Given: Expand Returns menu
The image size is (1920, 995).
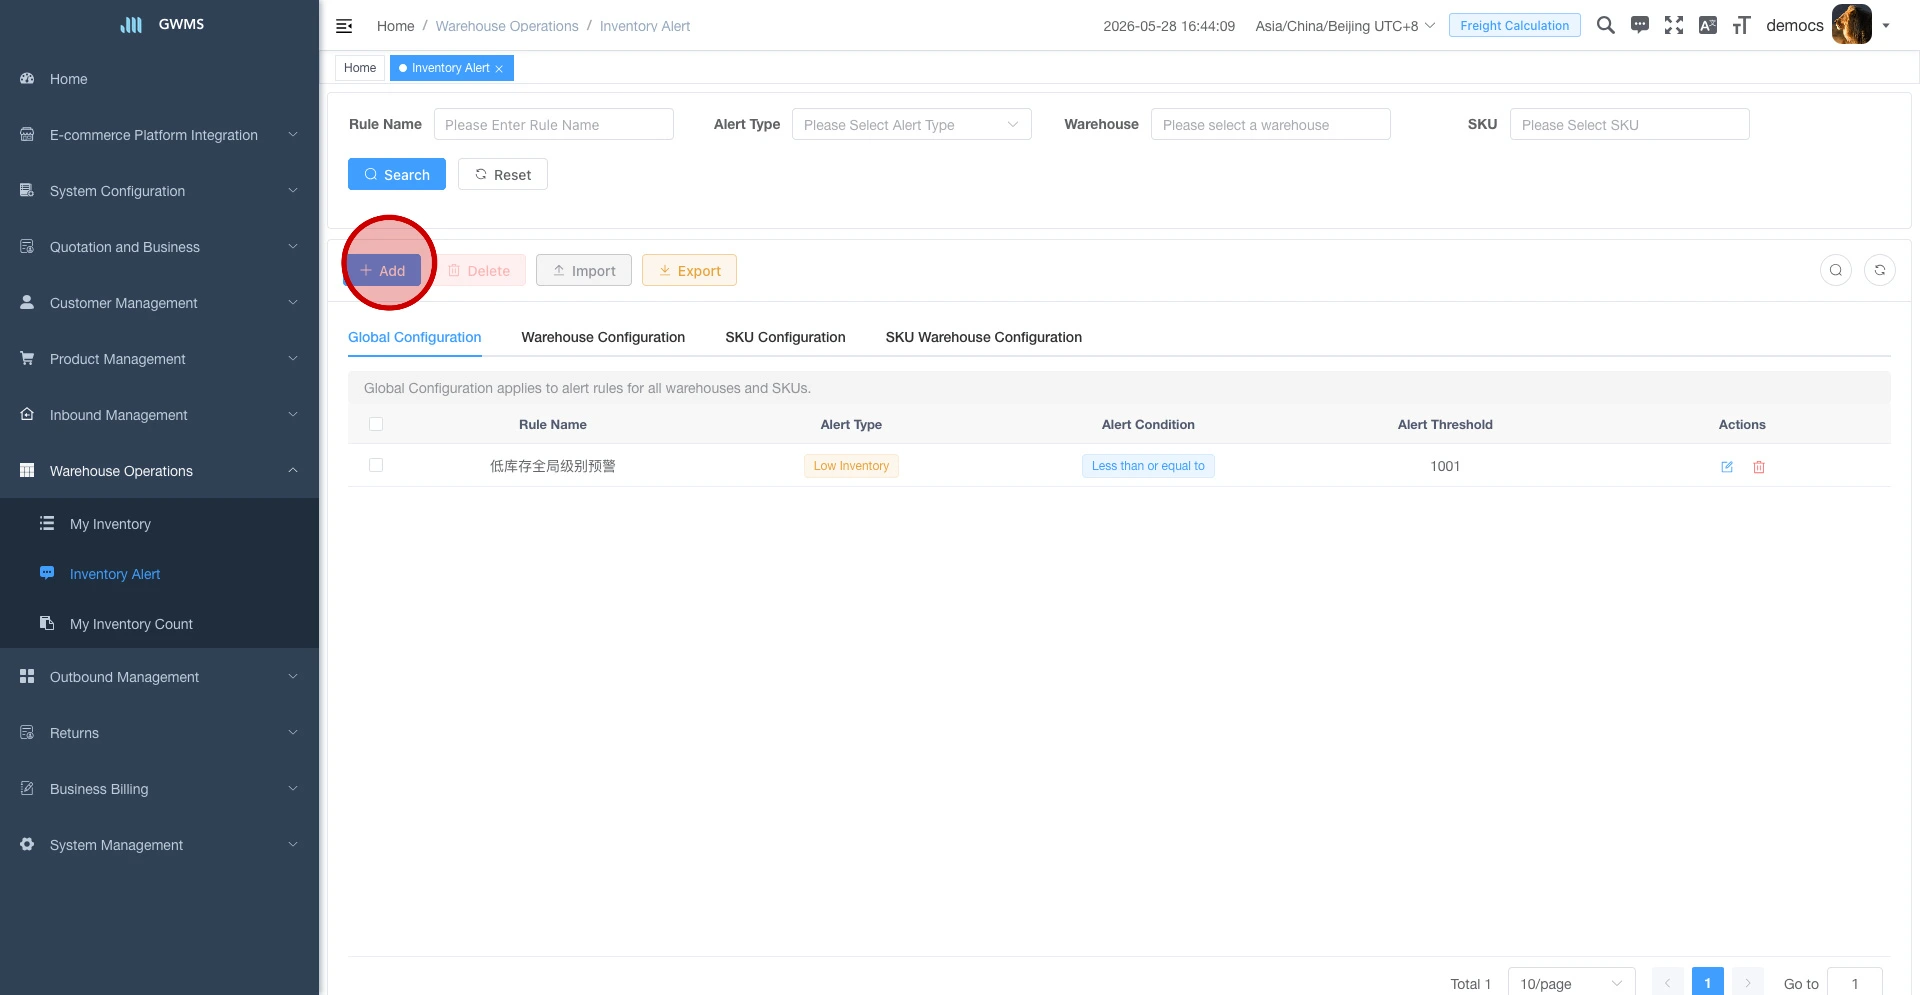Looking at the screenshot, I should [x=160, y=733].
